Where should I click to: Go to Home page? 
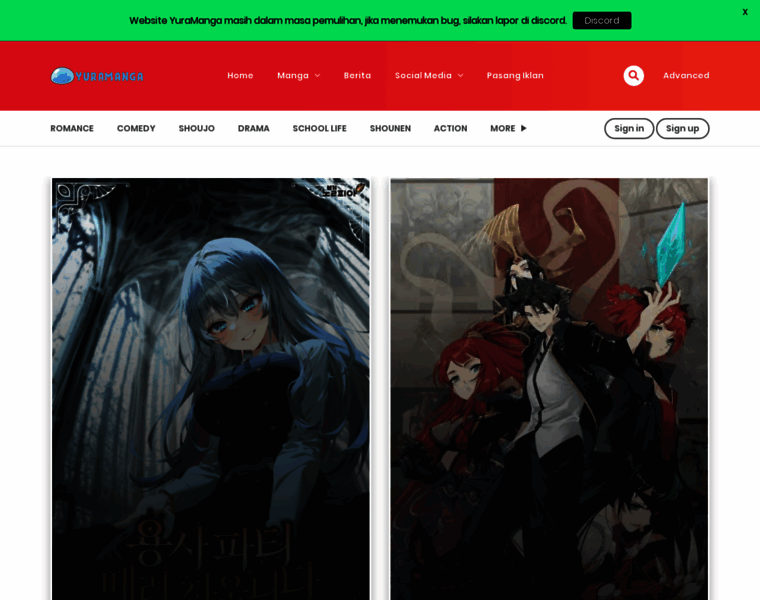240,76
